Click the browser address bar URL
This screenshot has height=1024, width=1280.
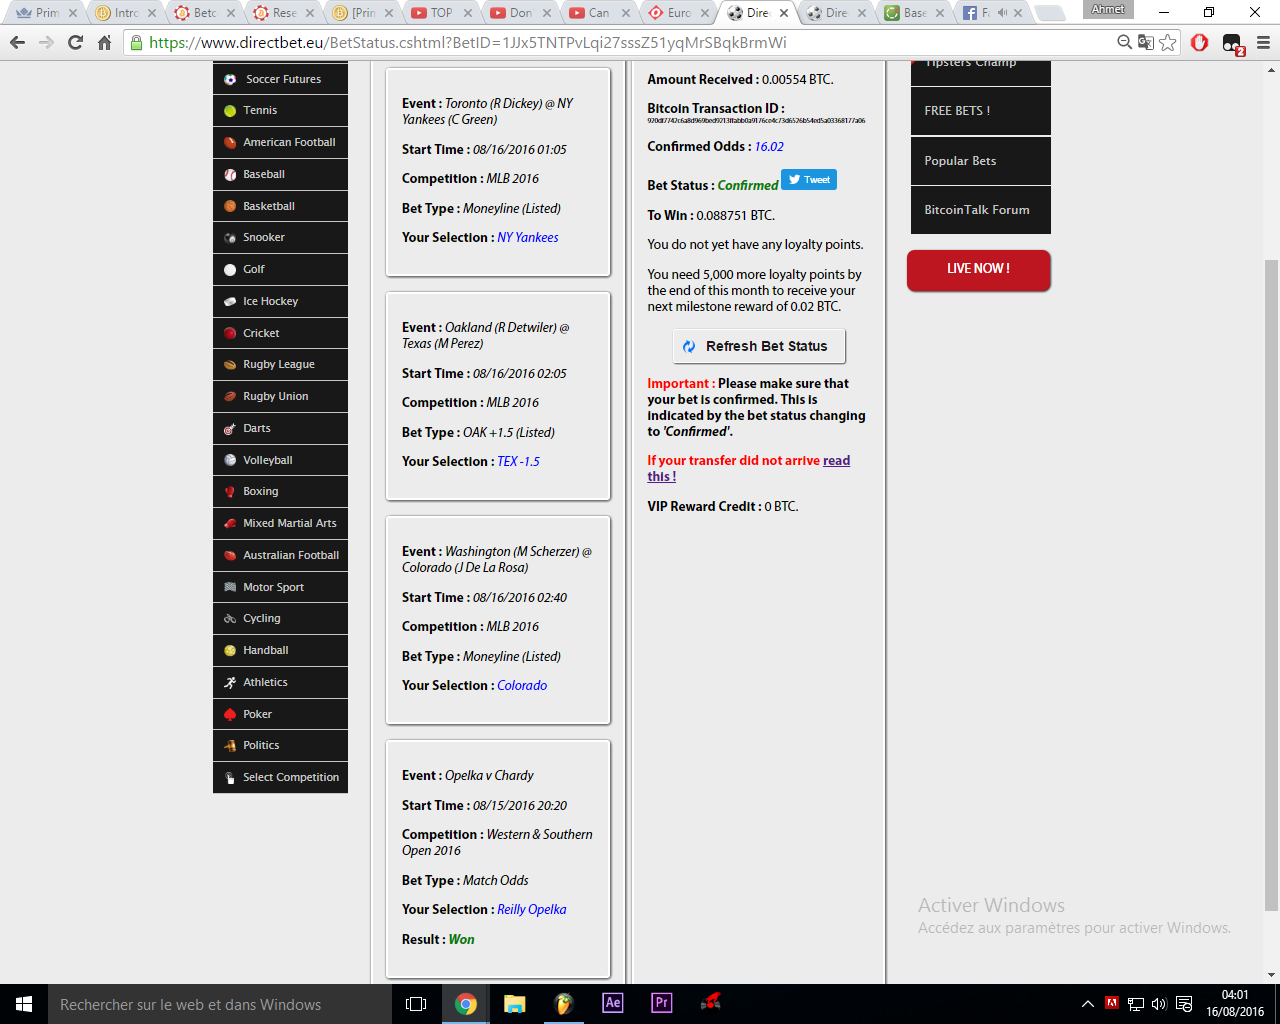pos(468,43)
